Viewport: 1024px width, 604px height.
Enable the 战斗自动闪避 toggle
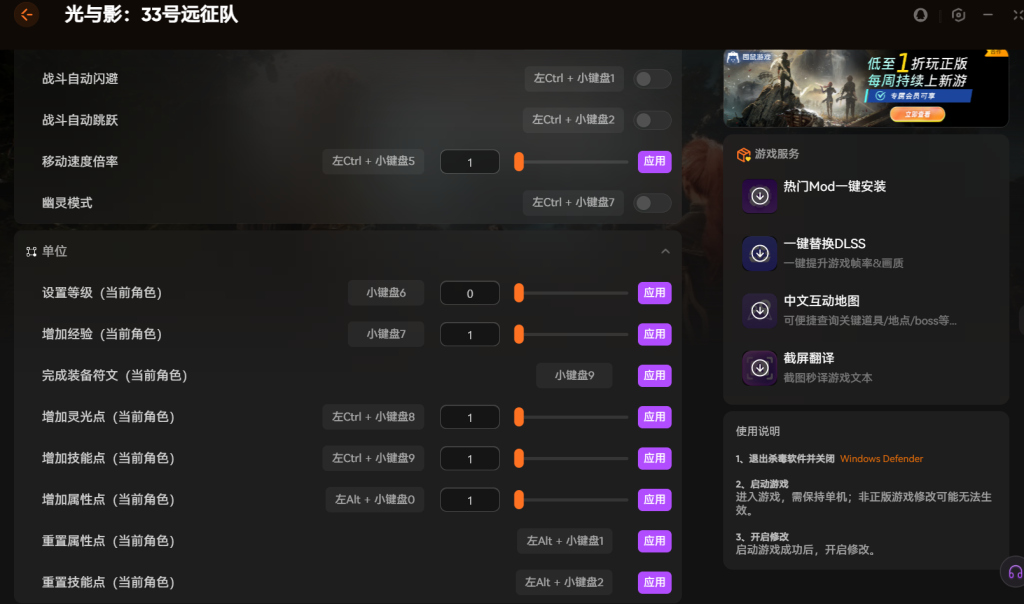pos(652,79)
